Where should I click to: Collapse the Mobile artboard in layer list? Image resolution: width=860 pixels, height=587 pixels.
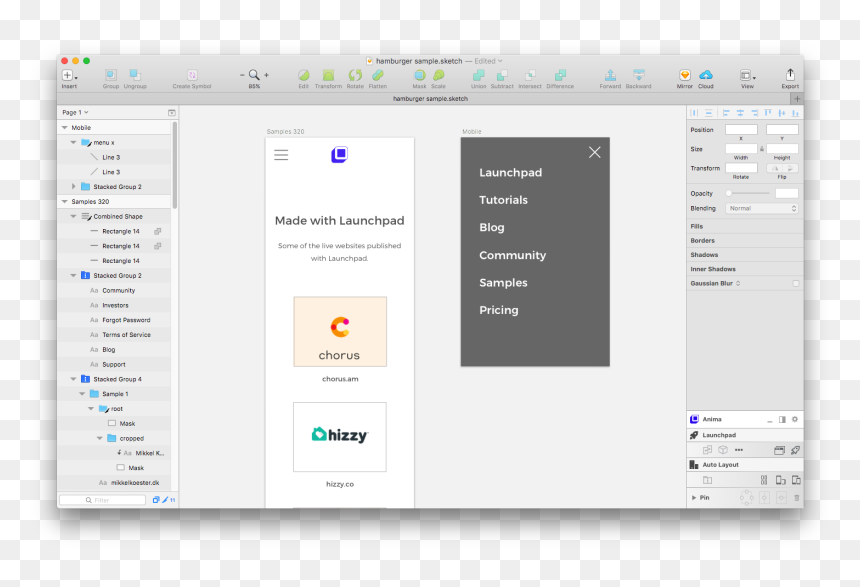click(x=65, y=127)
